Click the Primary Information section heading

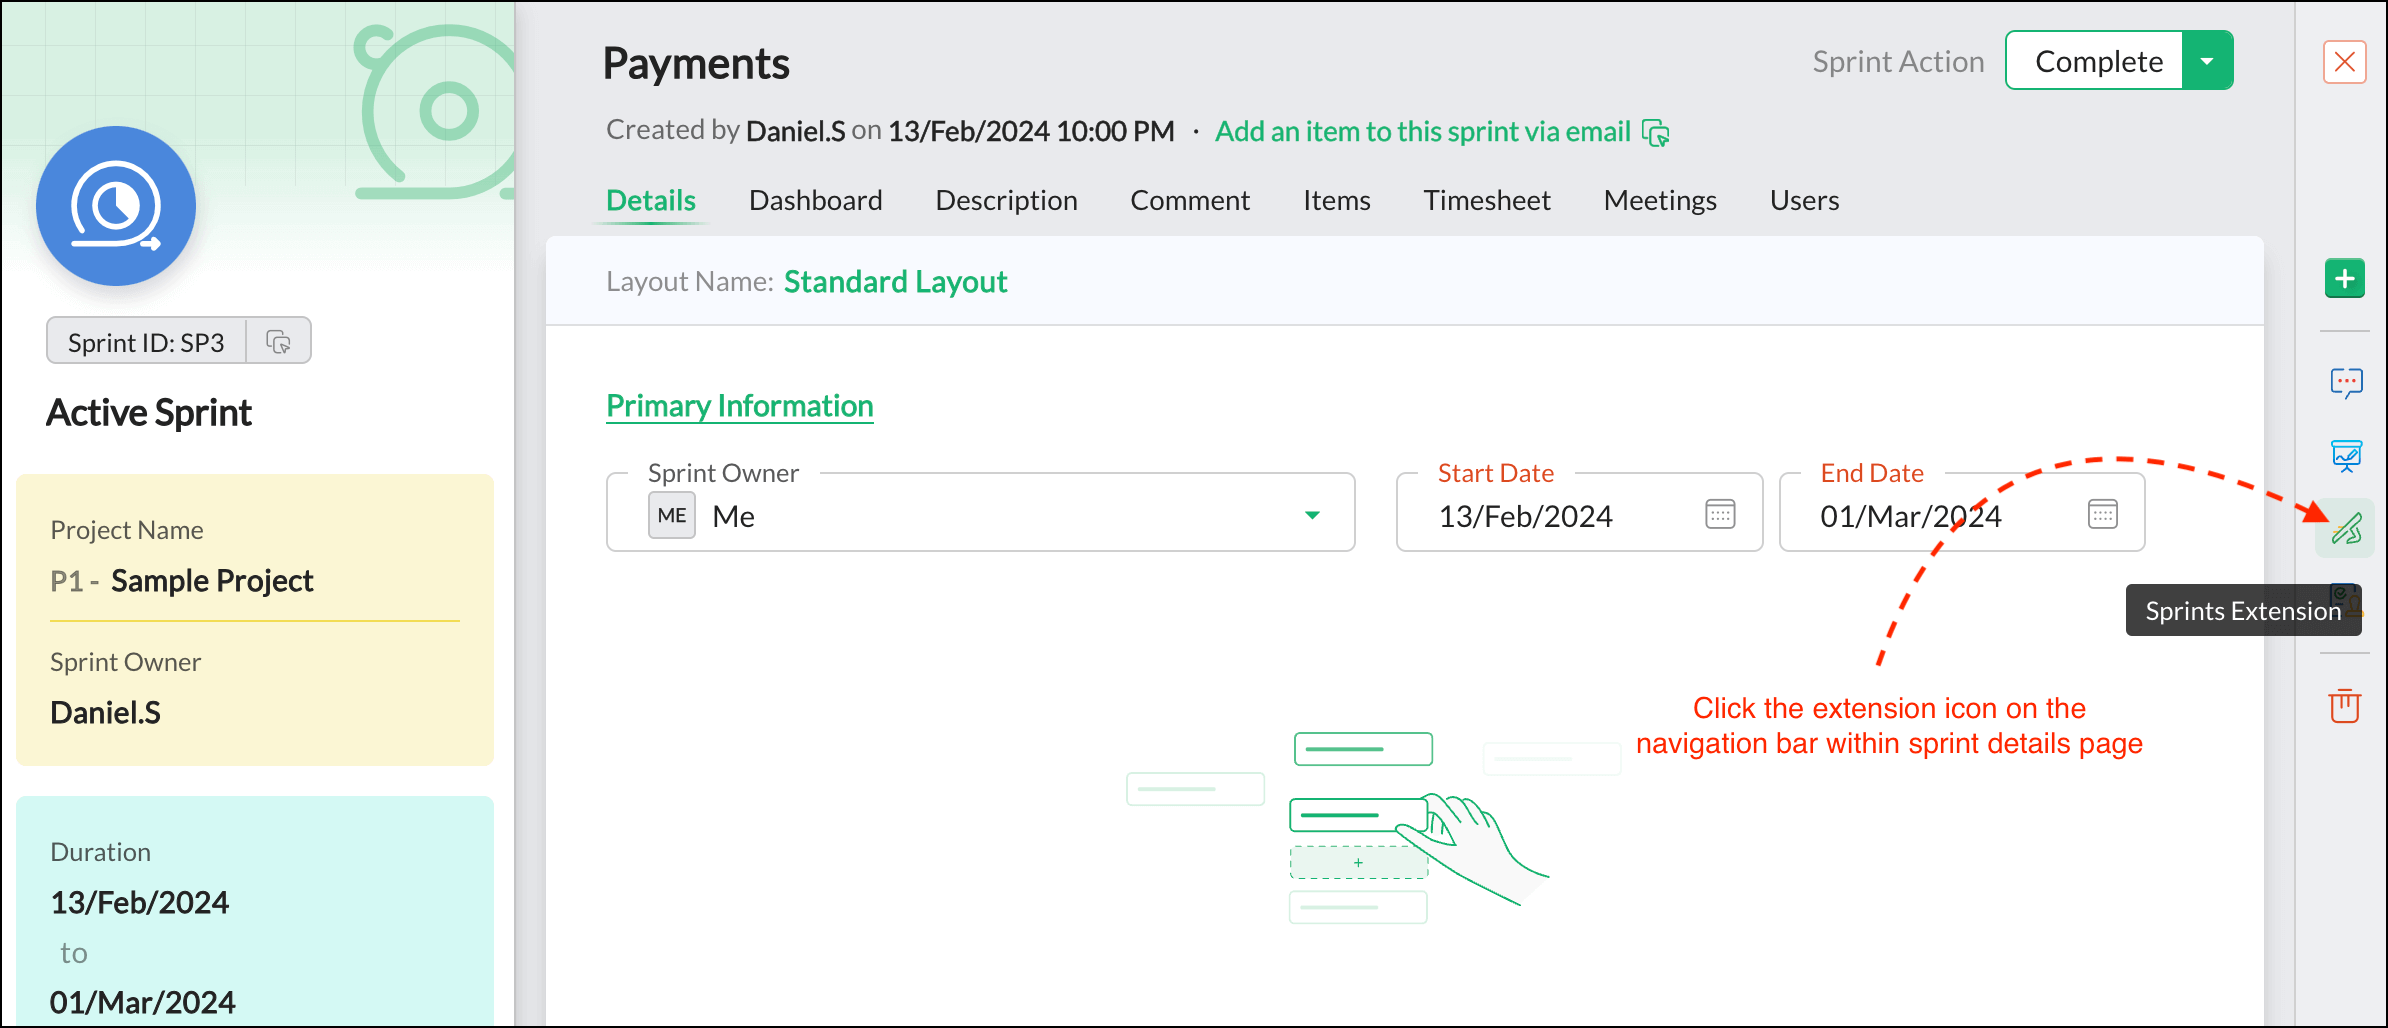pyautogui.click(x=740, y=405)
